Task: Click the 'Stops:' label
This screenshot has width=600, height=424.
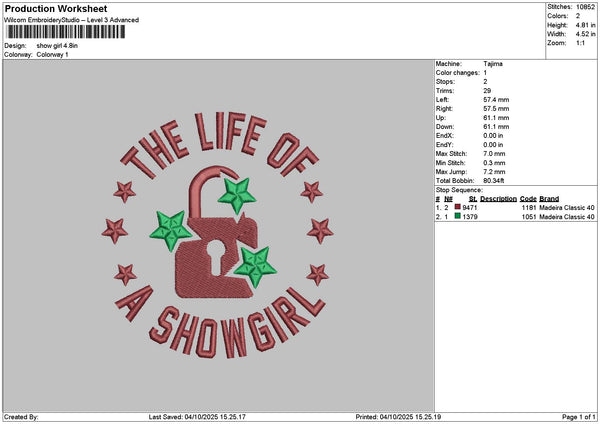Action: pos(445,82)
